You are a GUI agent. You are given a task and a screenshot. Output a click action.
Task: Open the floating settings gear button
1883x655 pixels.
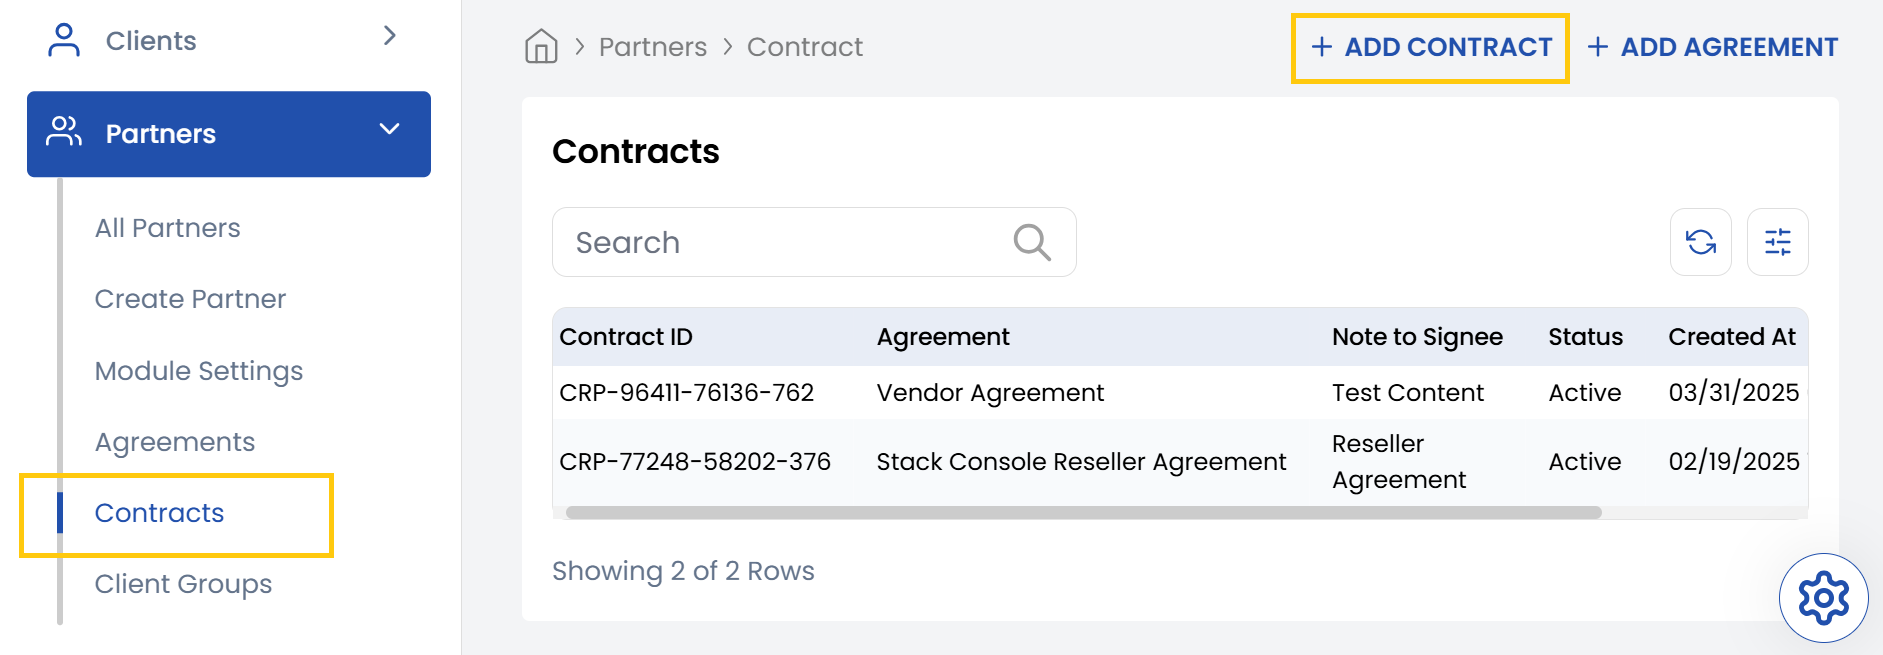click(x=1823, y=598)
